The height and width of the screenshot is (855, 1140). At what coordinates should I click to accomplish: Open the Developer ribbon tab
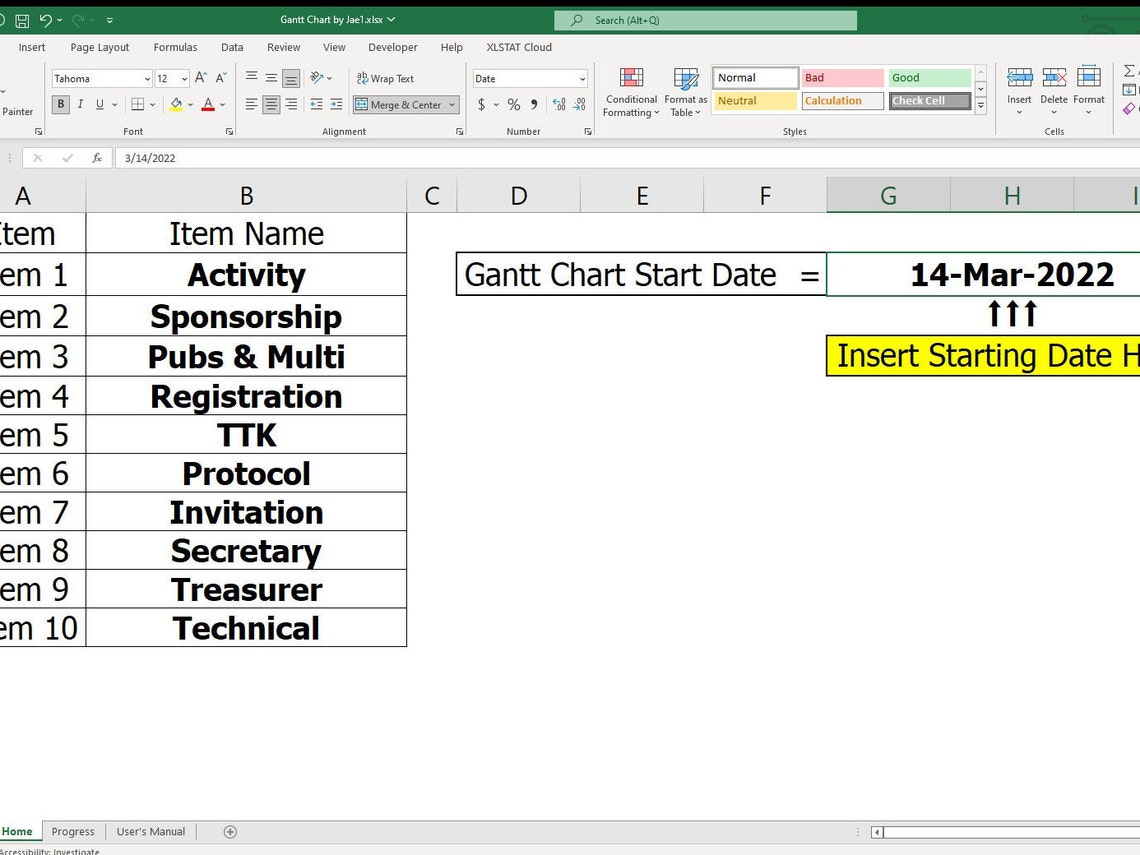point(392,47)
